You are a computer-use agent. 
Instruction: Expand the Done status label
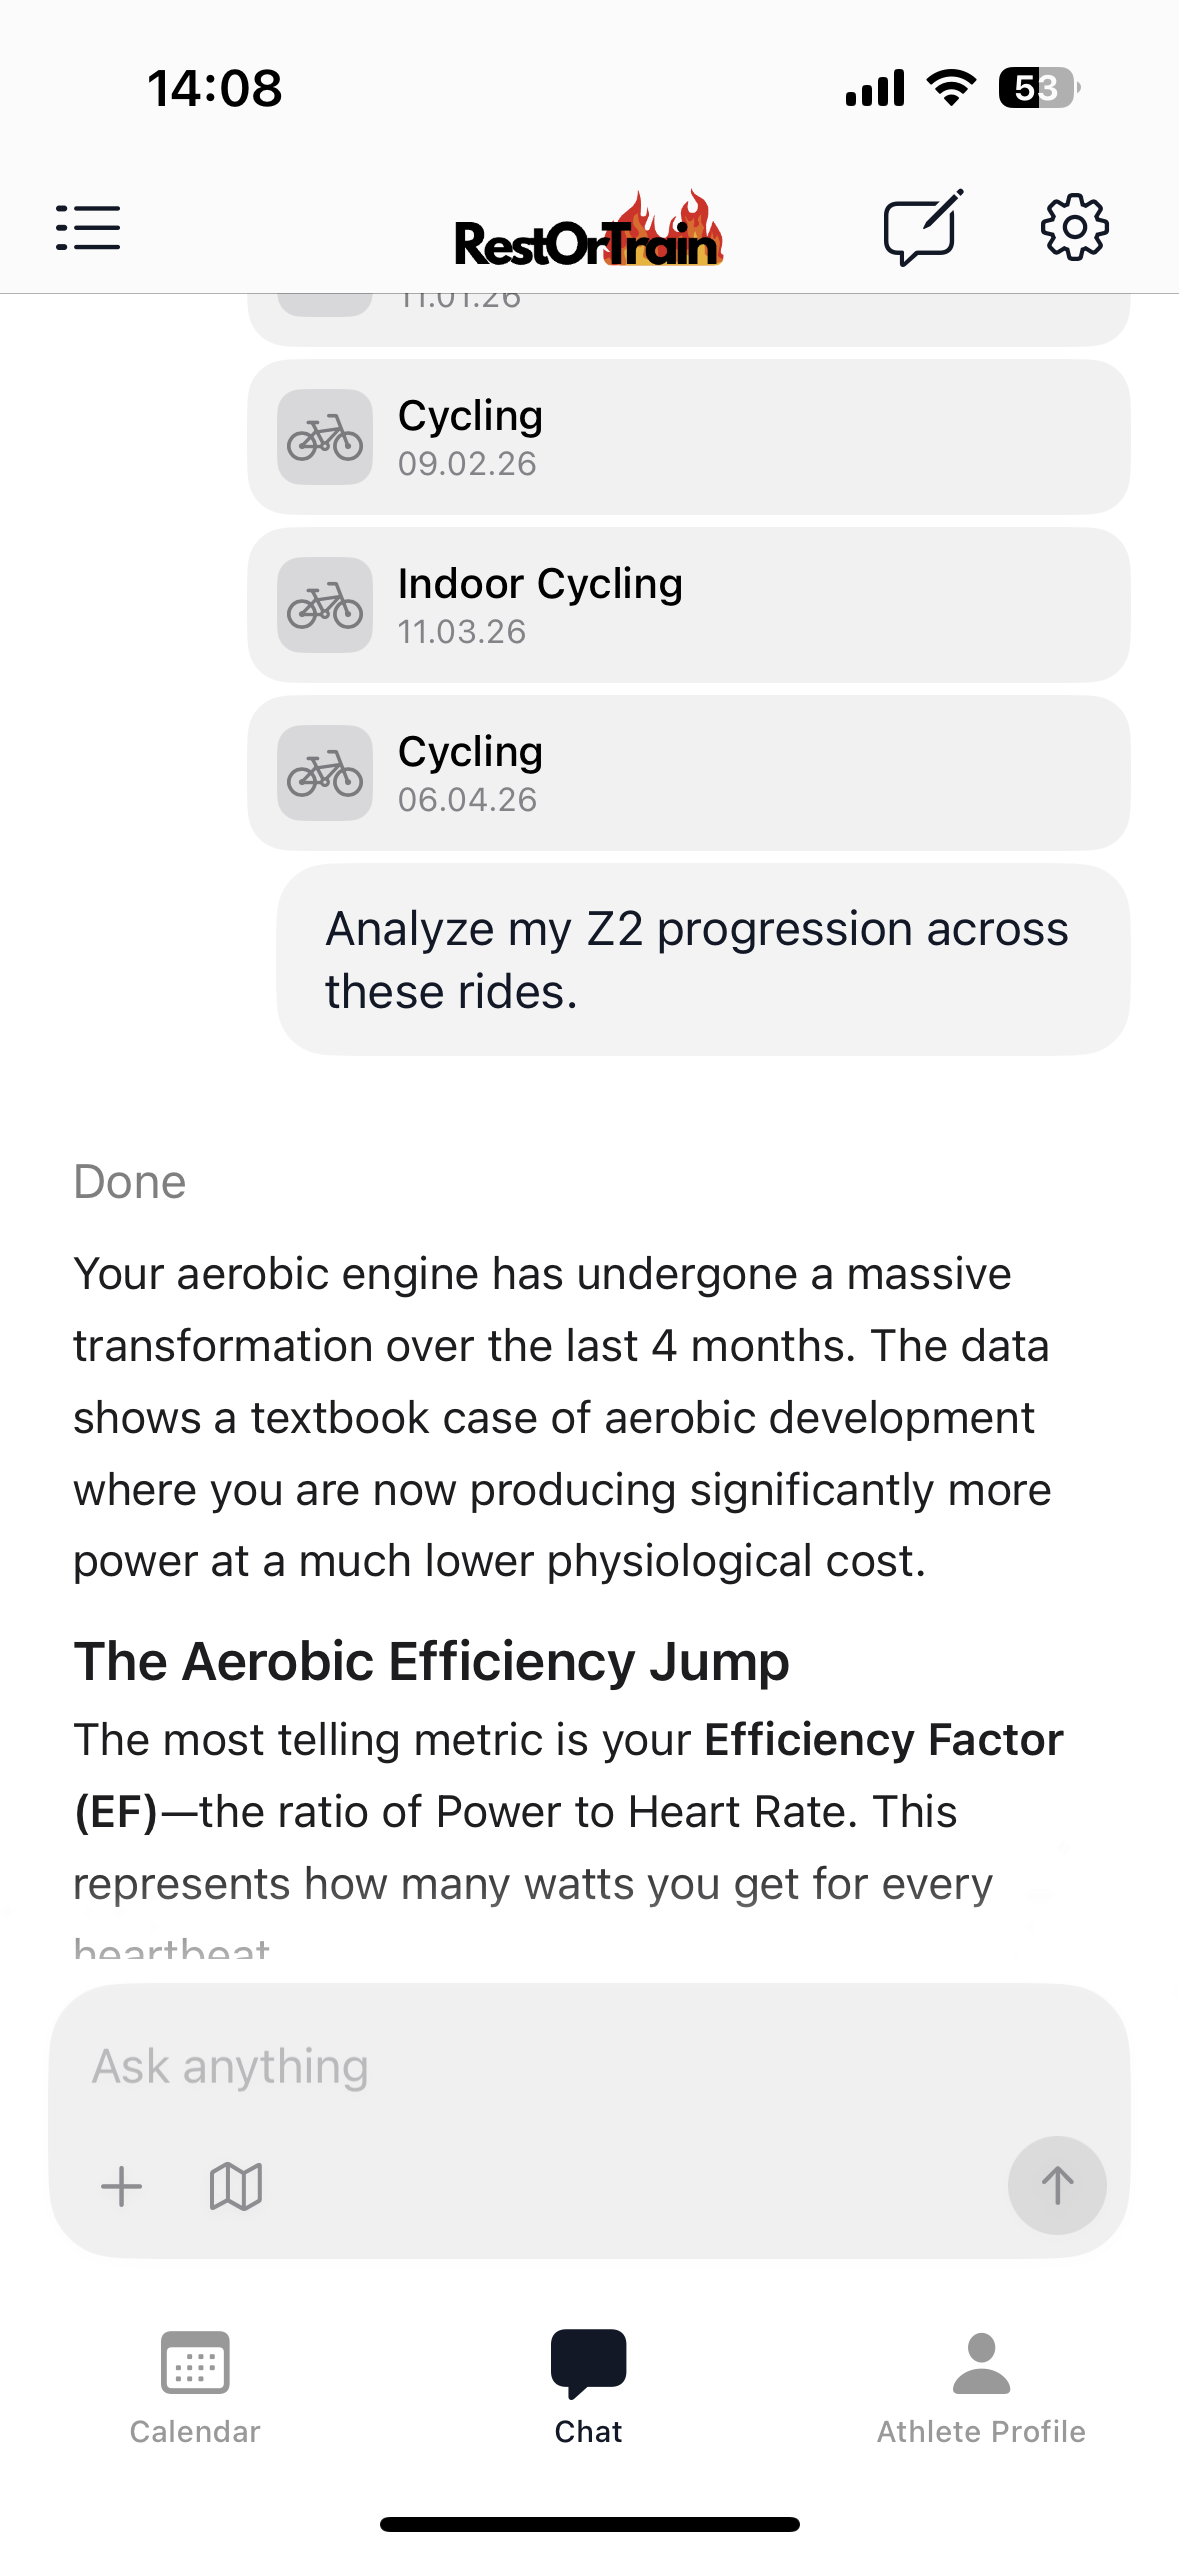pyautogui.click(x=130, y=1182)
